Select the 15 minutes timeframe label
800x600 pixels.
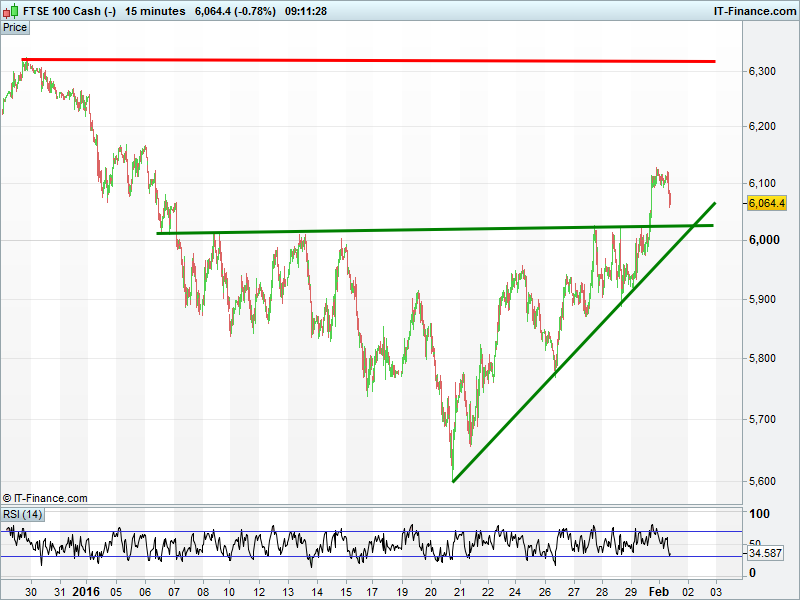tap(155, 11)
